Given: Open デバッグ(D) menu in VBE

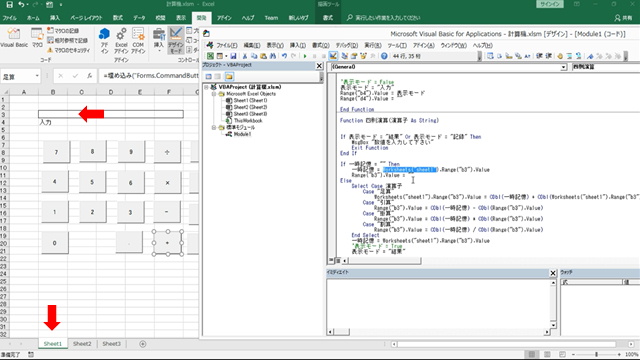Looking at the screenshot, I should (347, 45).
